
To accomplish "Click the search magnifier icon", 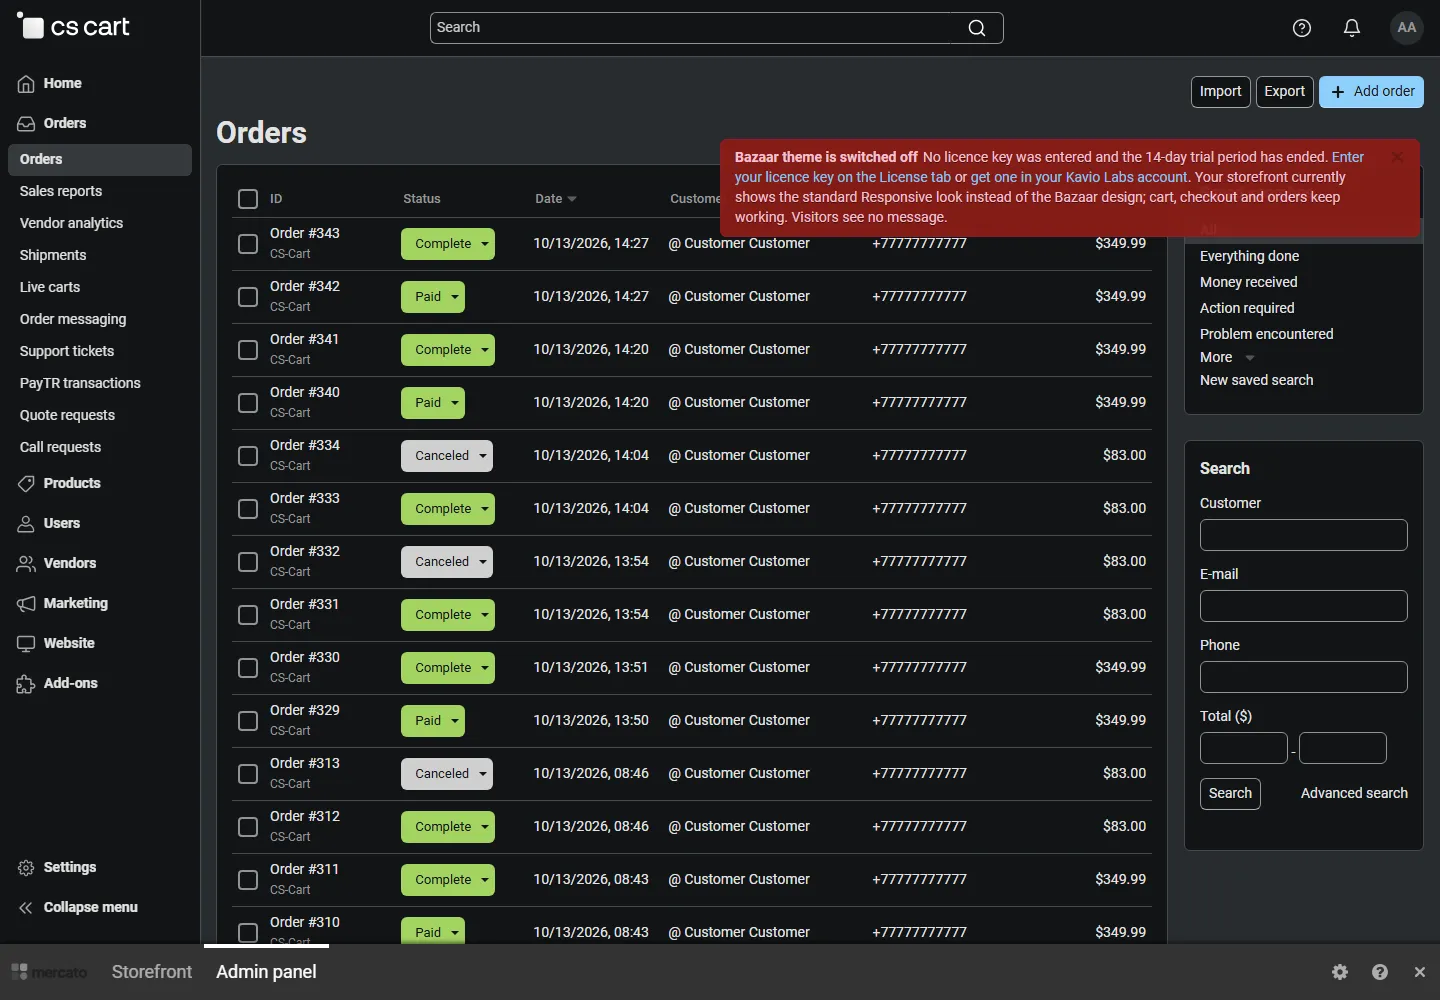I will [977, 28].
